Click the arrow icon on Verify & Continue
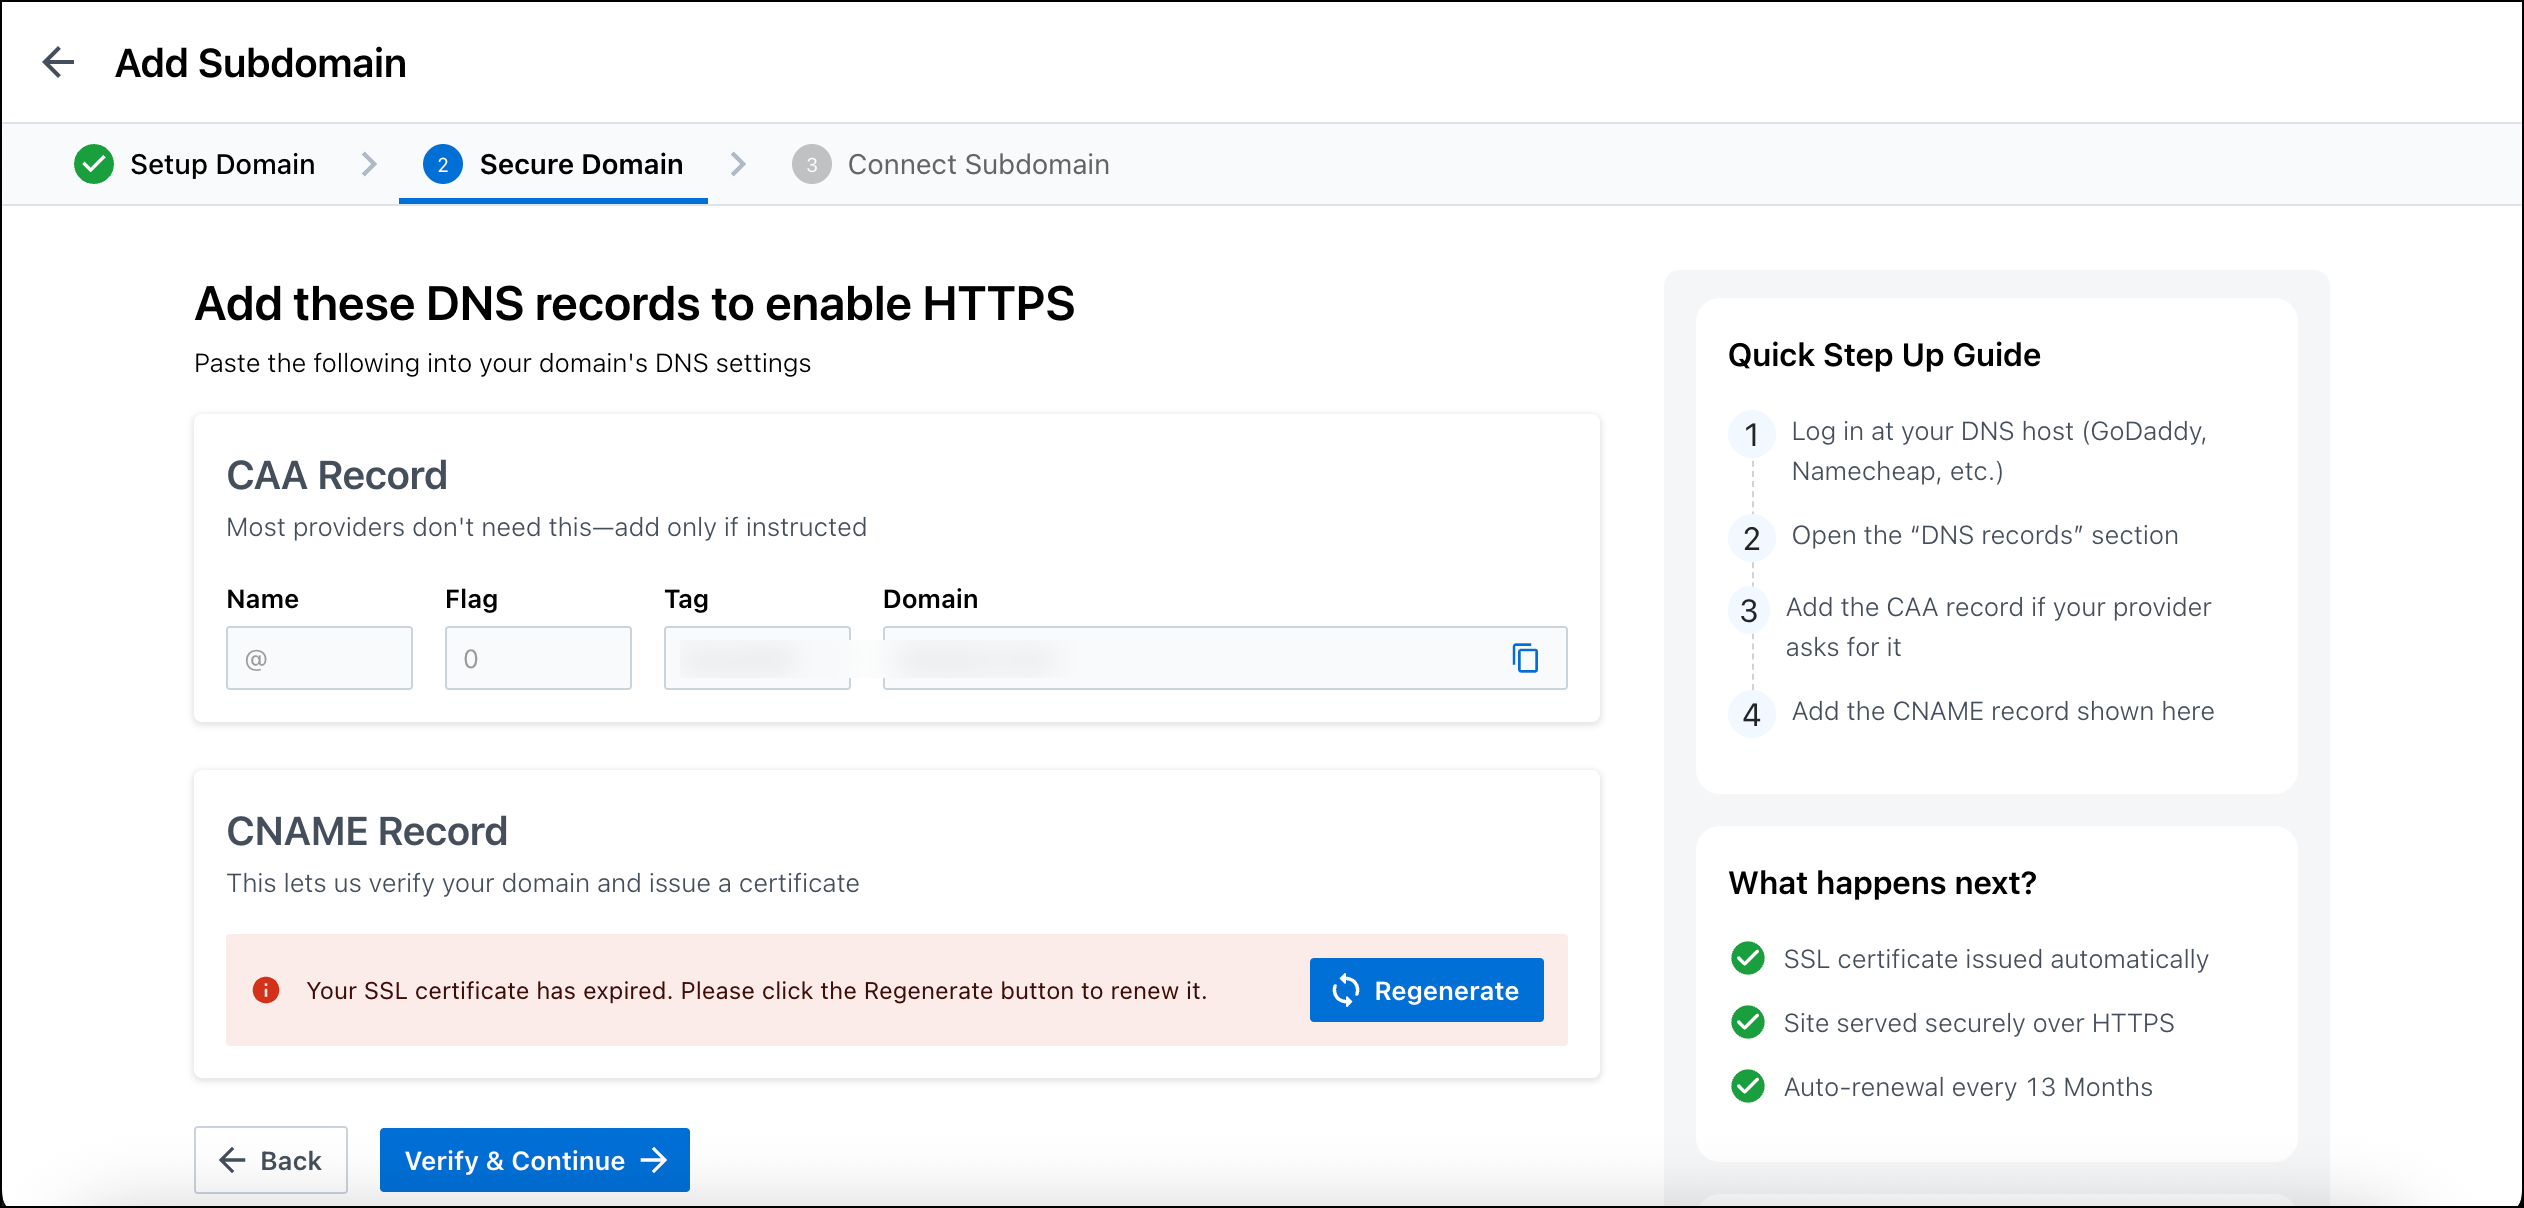2524x1208 pixels. coord(655,1160)
